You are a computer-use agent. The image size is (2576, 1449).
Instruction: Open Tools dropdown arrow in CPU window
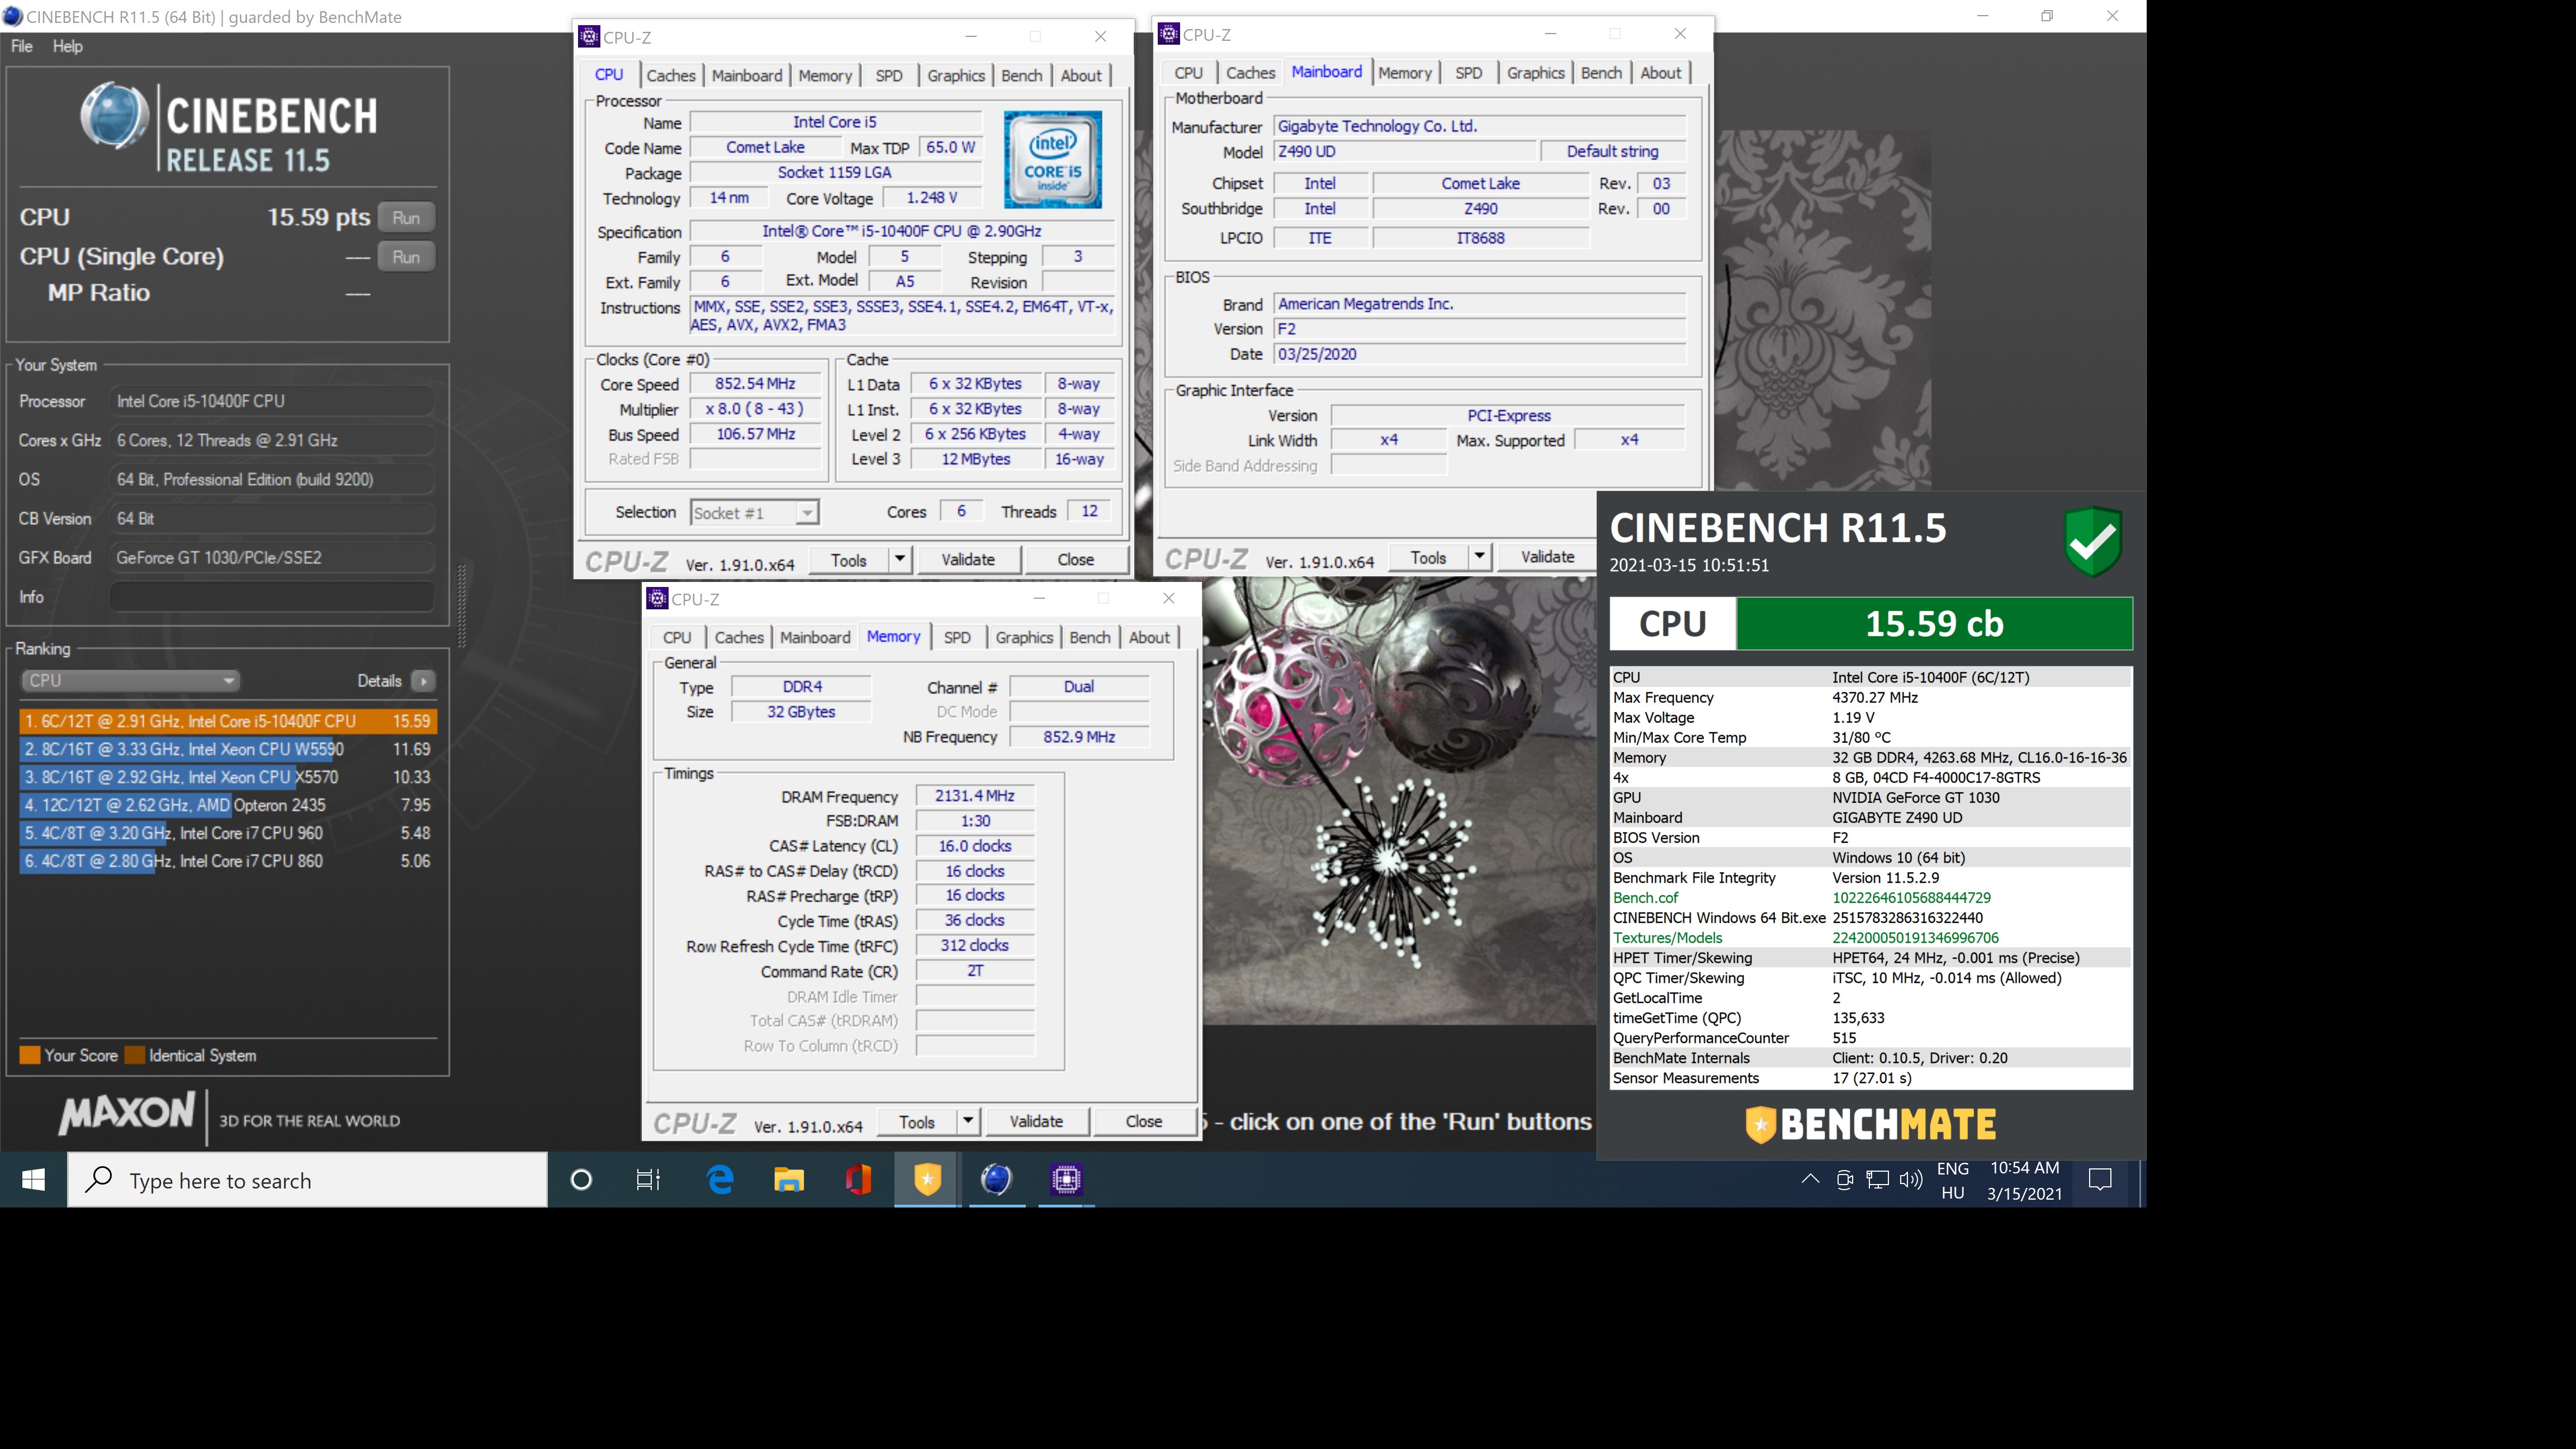click(x=900, y=560)
